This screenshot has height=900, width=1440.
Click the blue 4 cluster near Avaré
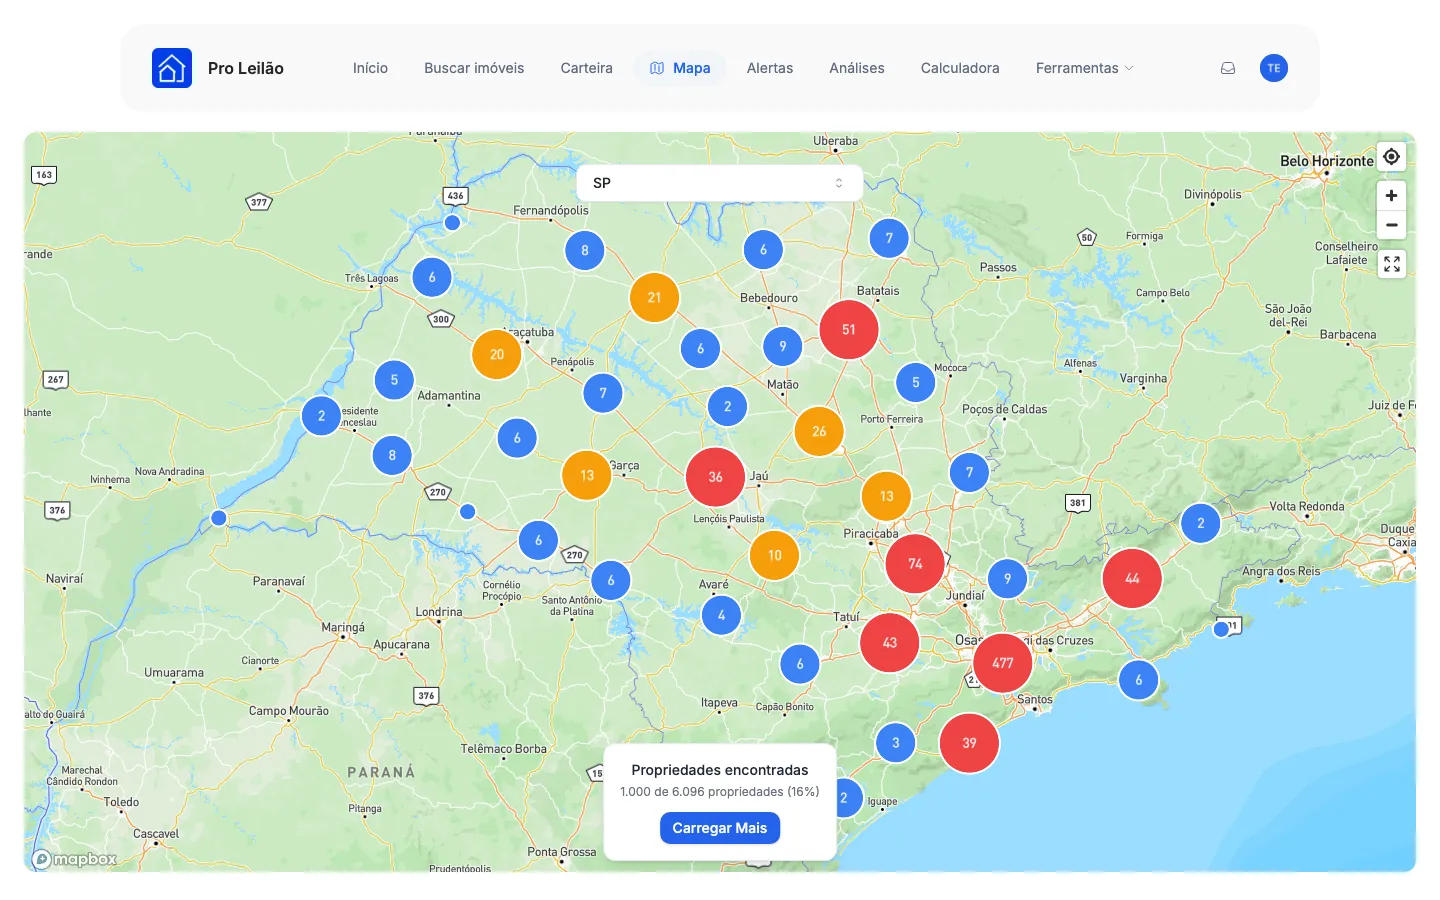[721, 615]
